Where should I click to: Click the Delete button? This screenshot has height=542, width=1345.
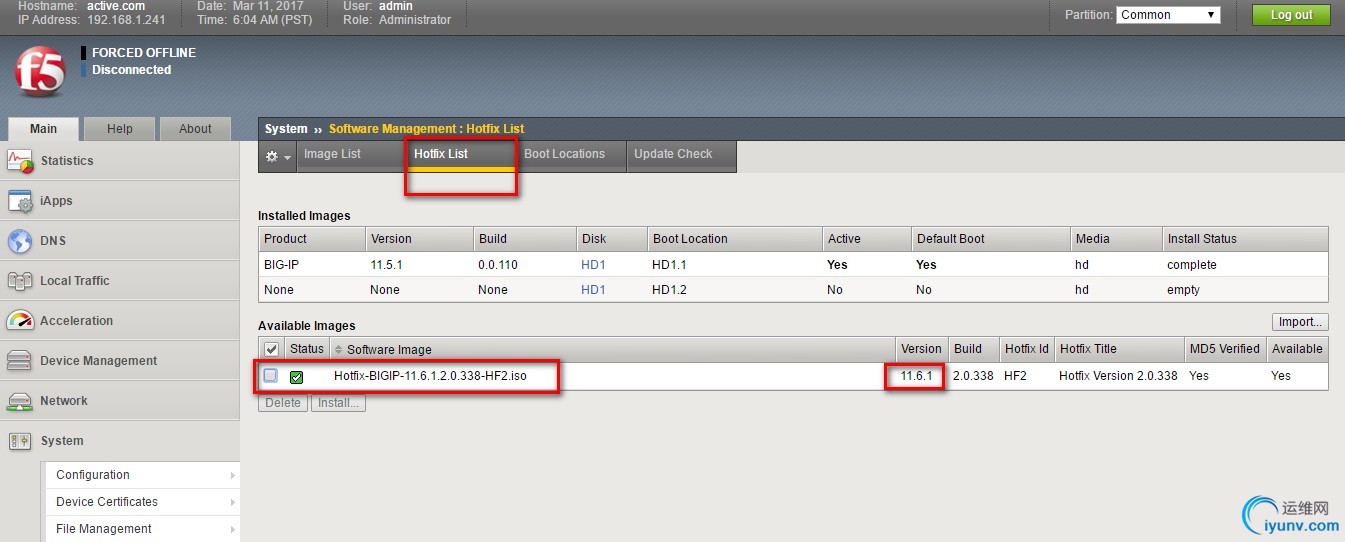click(283, 403)
